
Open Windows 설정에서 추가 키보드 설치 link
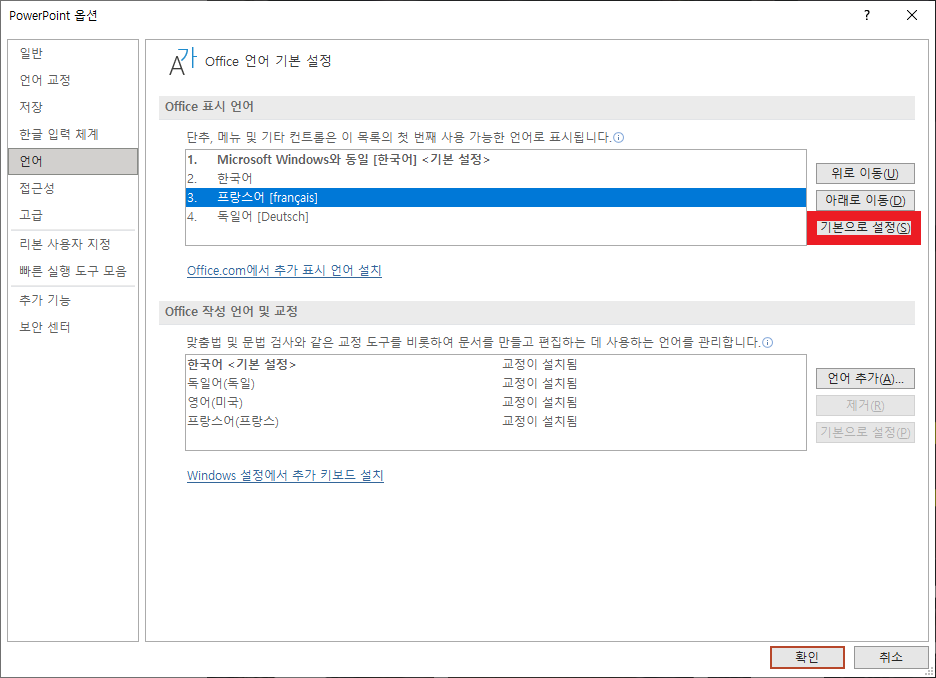coord(285,476)
